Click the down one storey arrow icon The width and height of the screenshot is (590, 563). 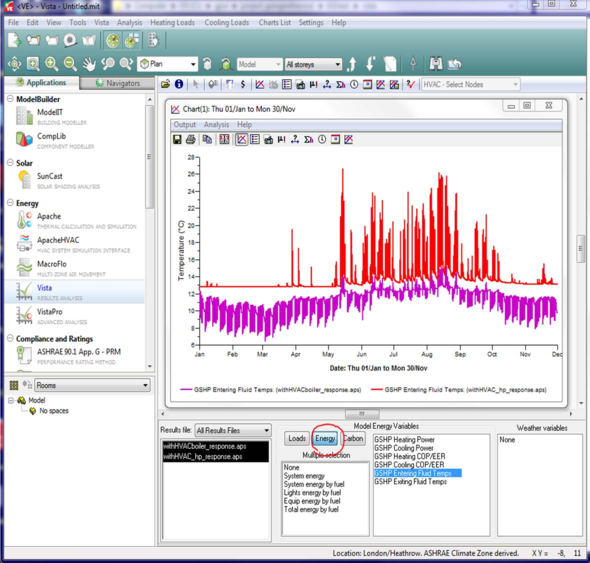[370, 64]
